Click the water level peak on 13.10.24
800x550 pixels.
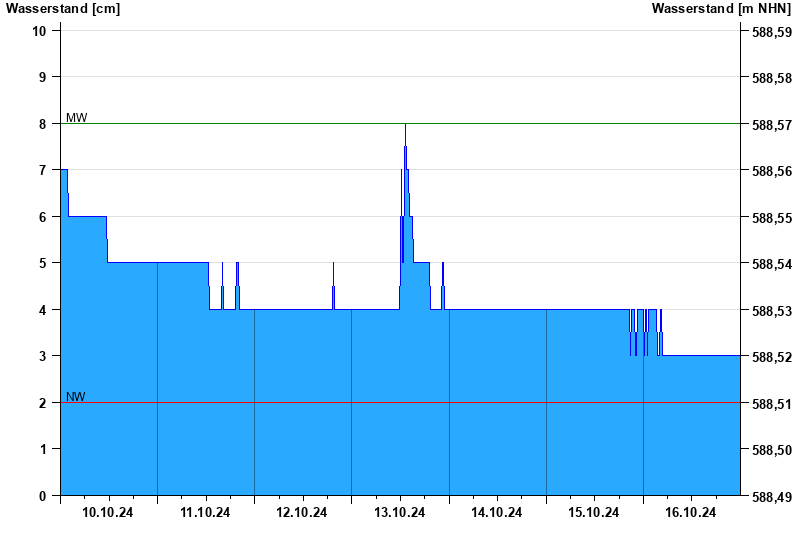pyautogui.click(x=405, y=124)
